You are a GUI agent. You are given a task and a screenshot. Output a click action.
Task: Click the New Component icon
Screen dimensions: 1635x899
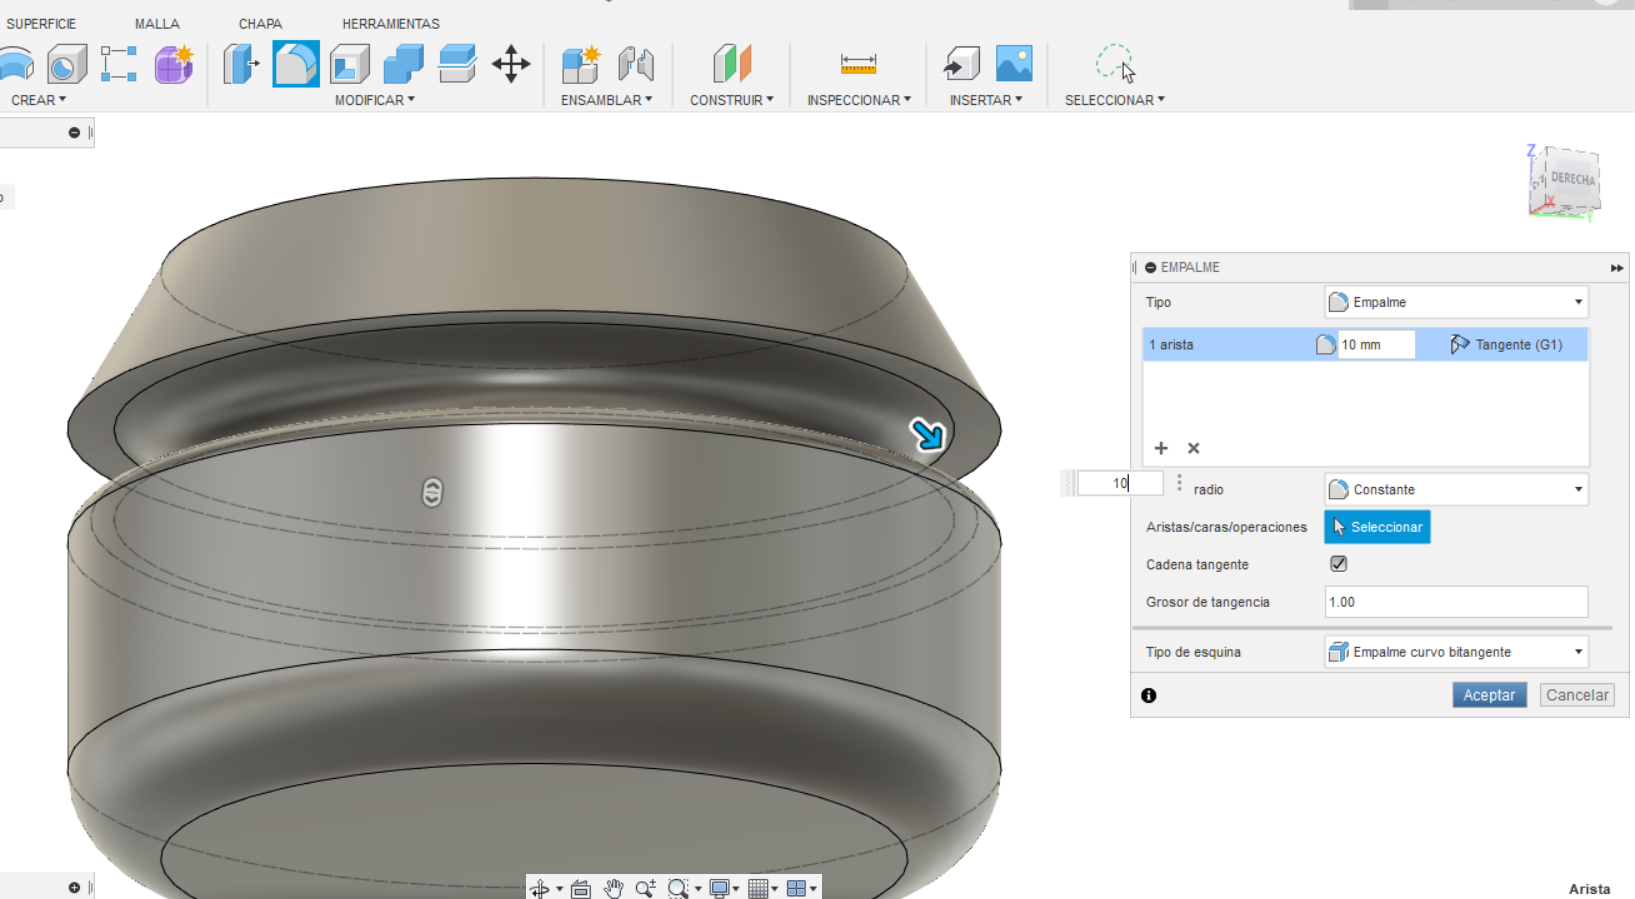pos(580,64)
